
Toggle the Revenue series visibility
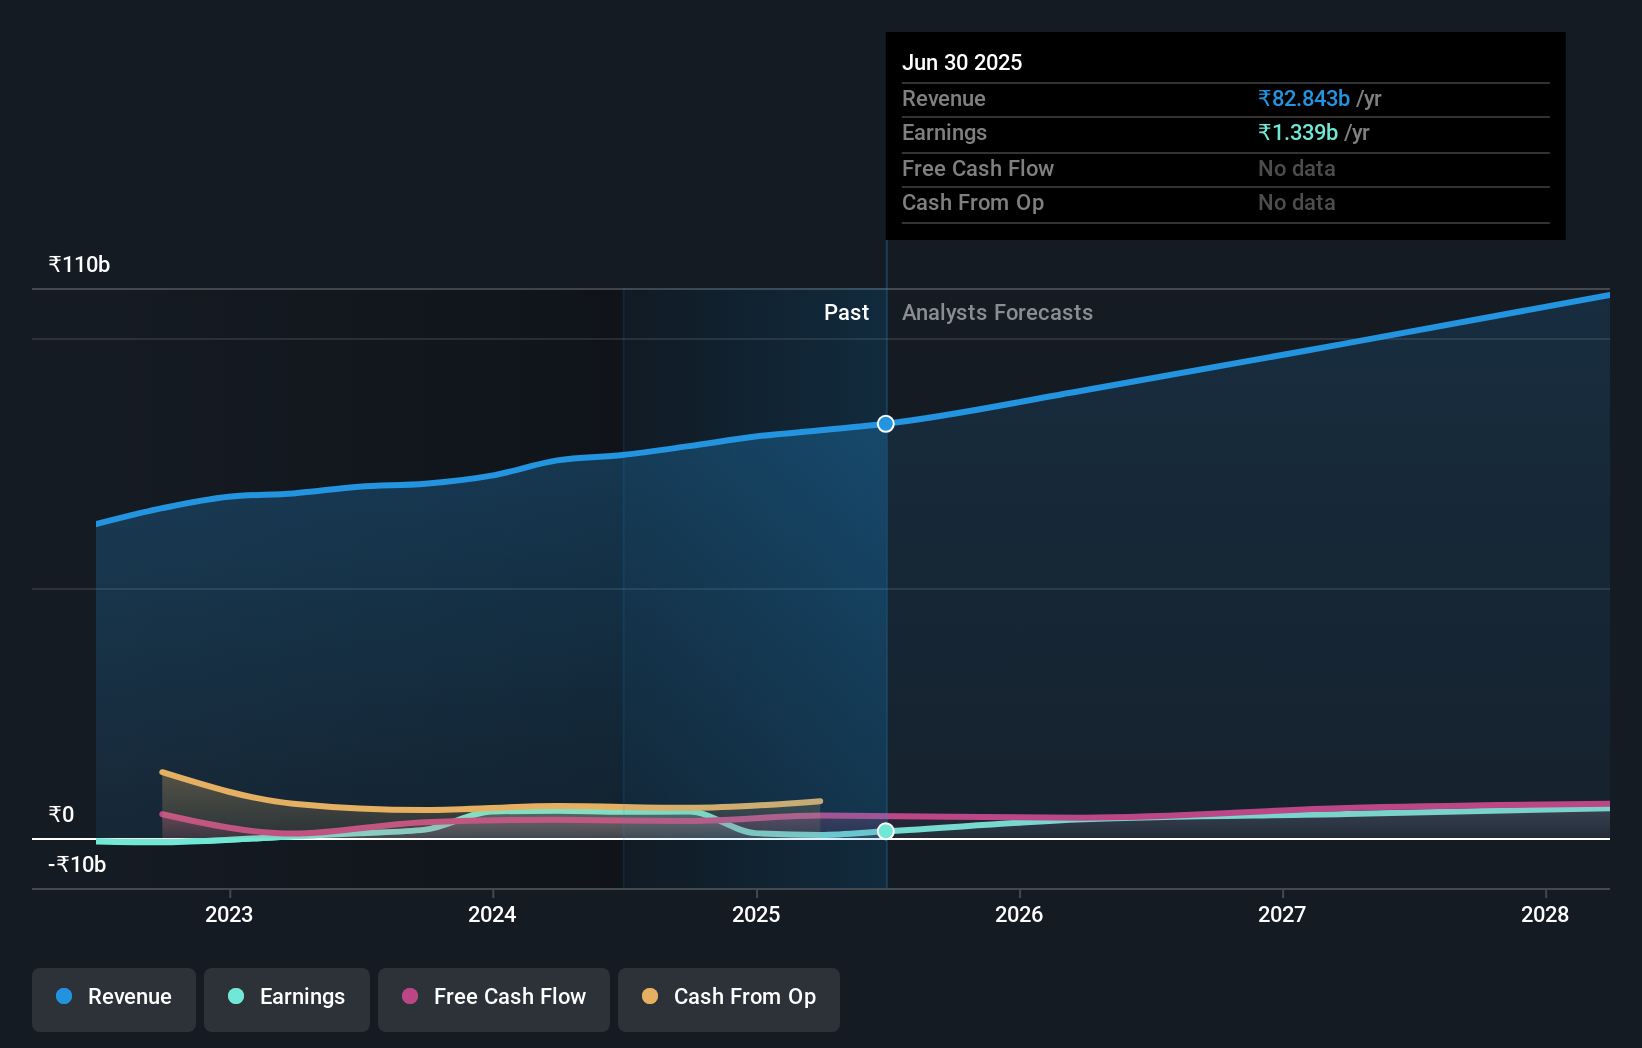[113, 998]
